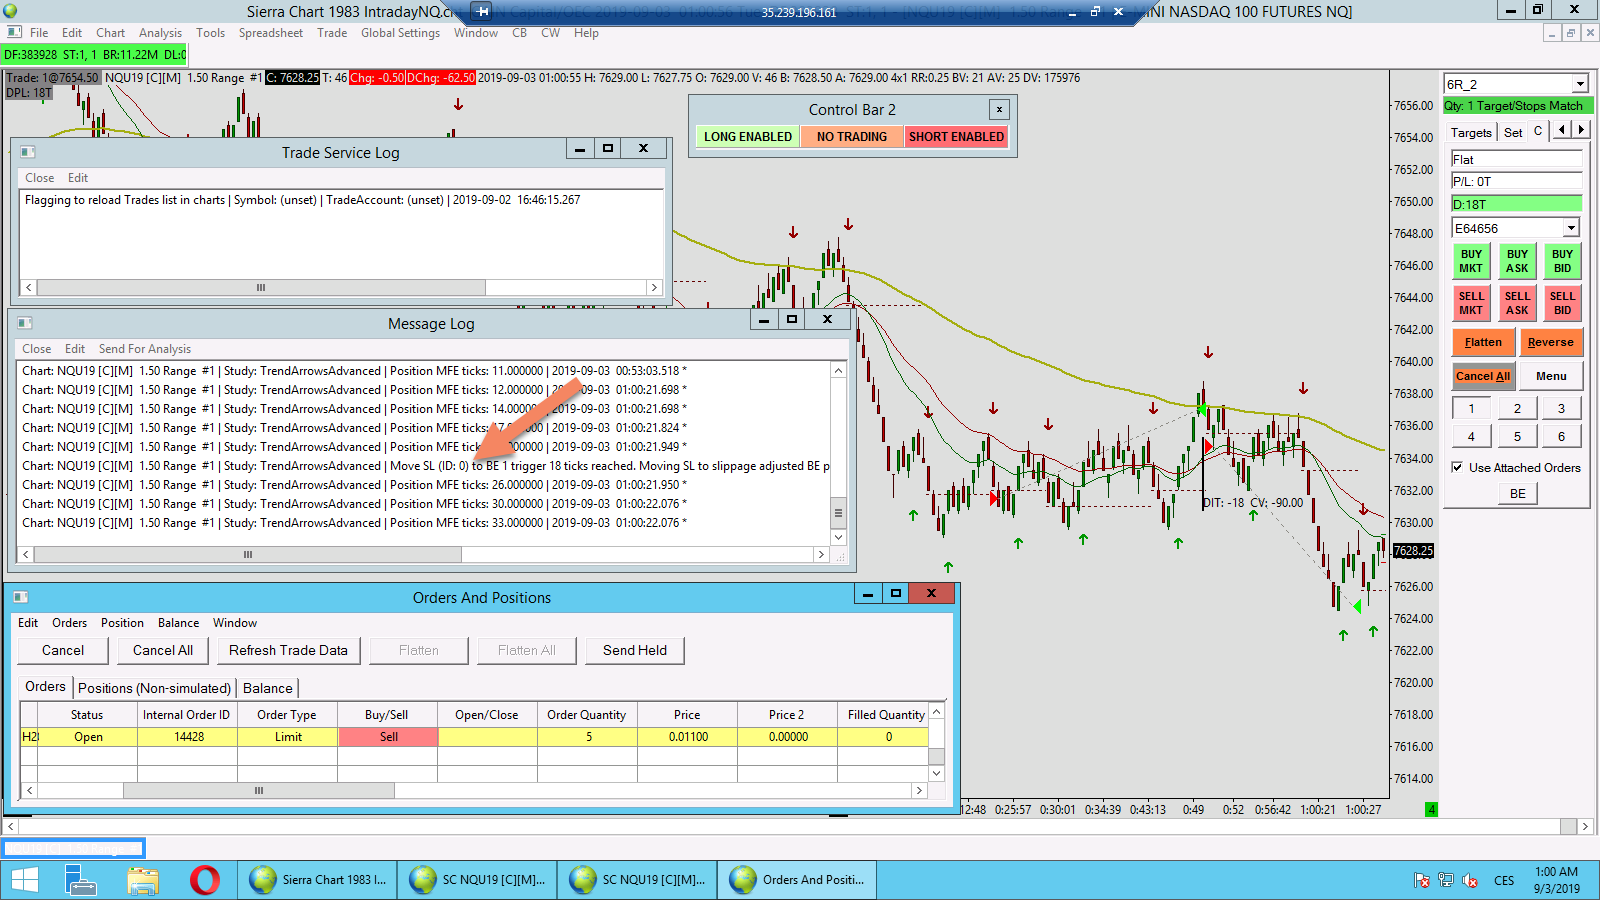Minimize the Trade Service Log window
This screenshot has width=1600, height=900.
(580, 148)
